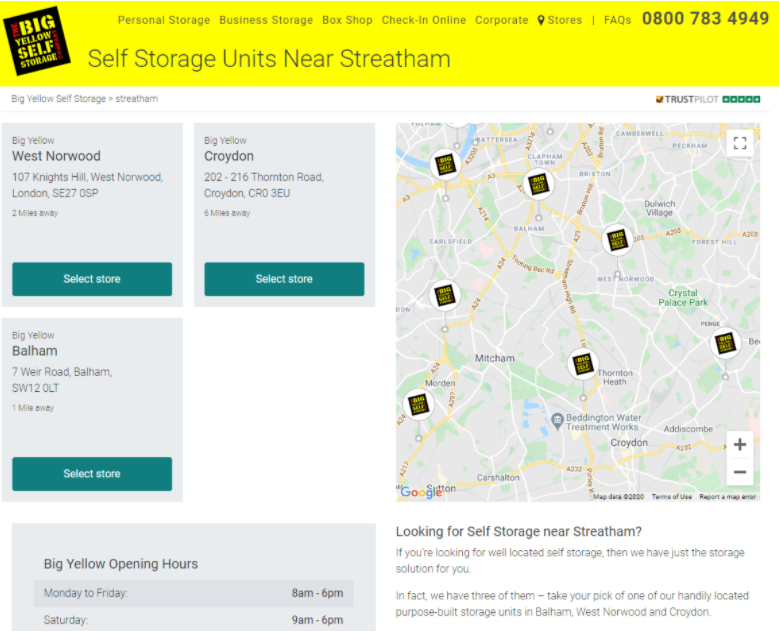Click the store marker near Penge

725,343
